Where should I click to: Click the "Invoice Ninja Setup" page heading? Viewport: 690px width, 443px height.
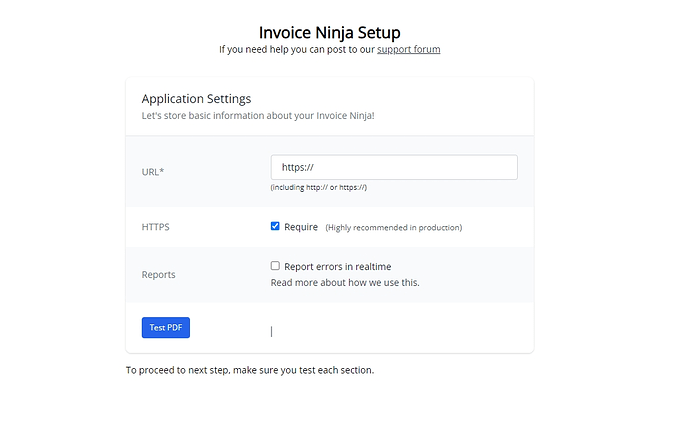click(330, 33)
